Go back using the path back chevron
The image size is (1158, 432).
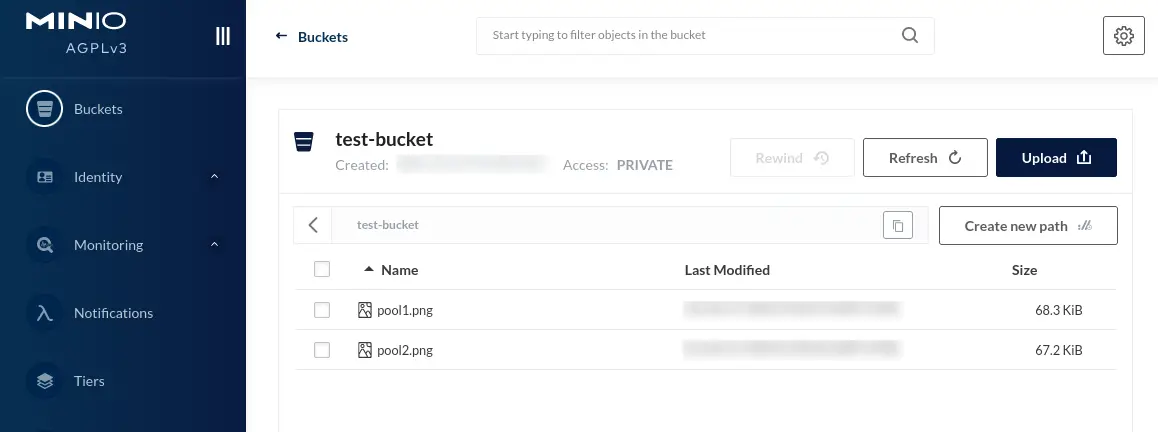pos(313,225)
